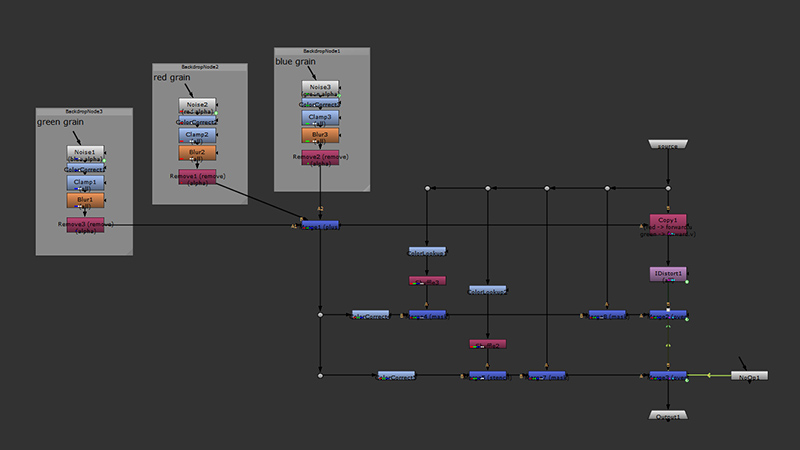Select the Merge (plus) node below the backdrops
Image resolution: width=800 pixels, height=450 pixels.
320,226
